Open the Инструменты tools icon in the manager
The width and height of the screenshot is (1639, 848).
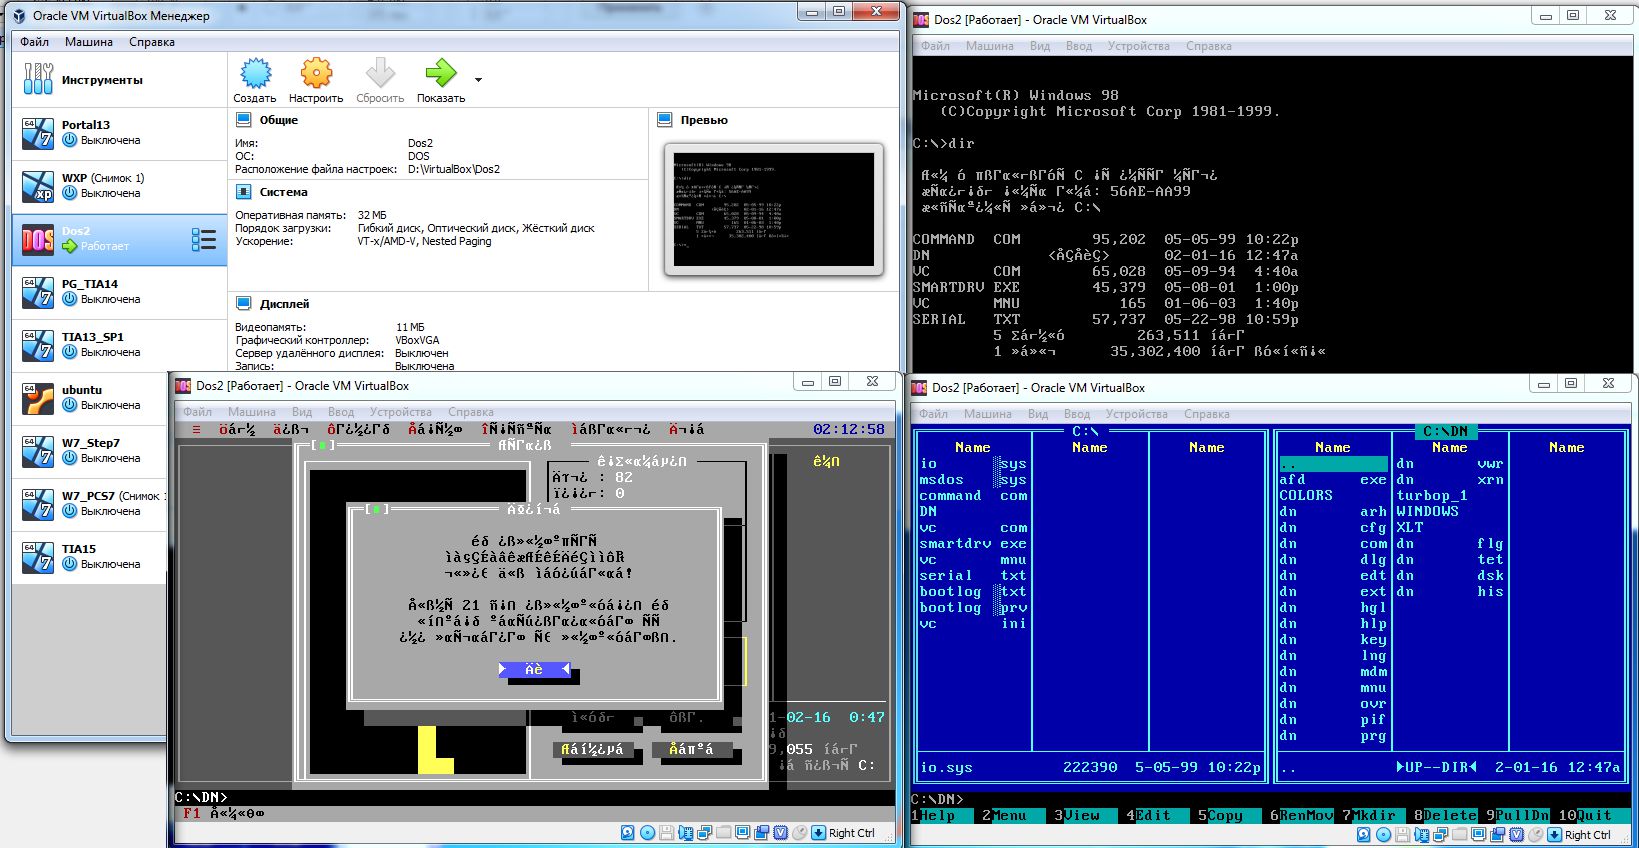(x=38, y=79)
